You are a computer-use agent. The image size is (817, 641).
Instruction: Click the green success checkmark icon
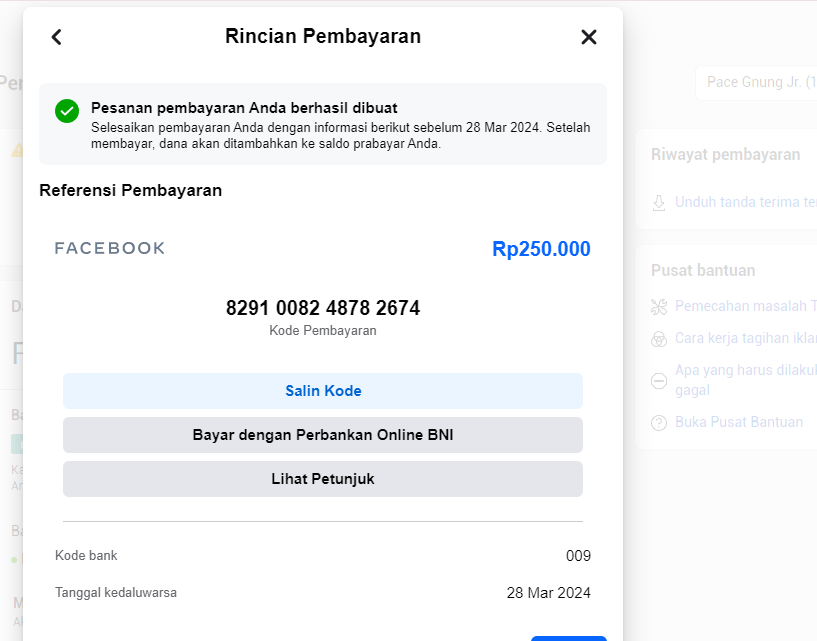tap(67, 110)
